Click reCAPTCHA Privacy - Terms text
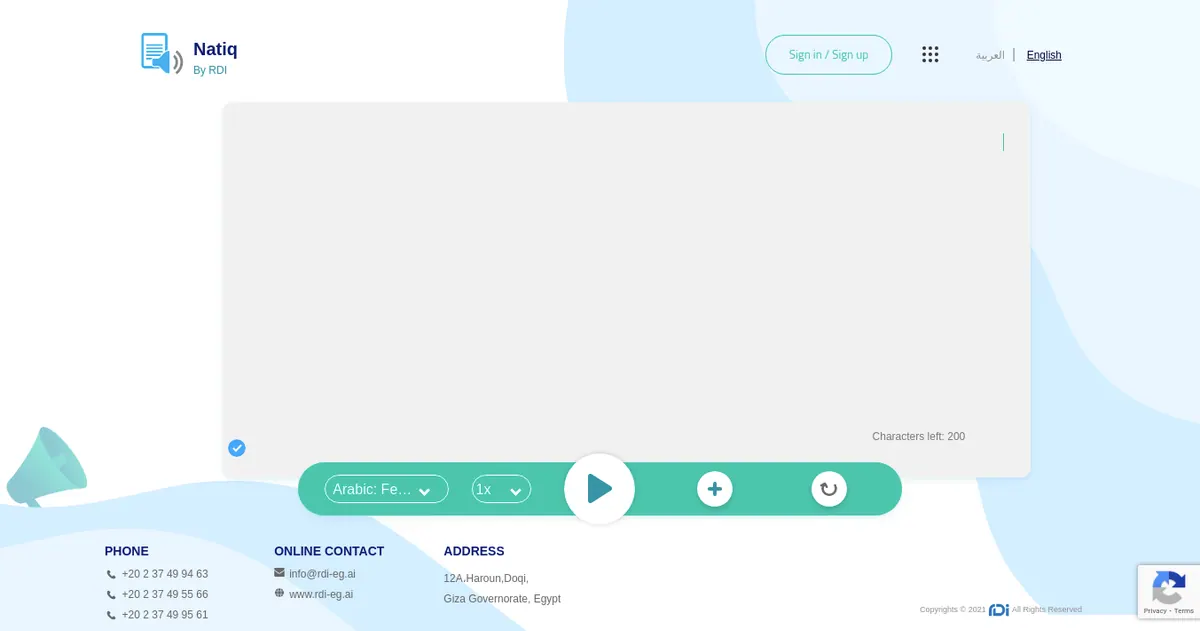 pos(1169,610)
